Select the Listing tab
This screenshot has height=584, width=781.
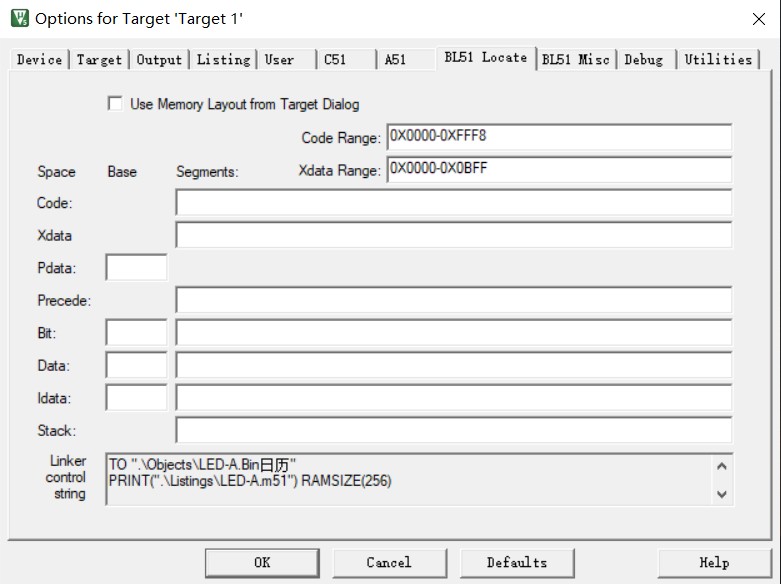tap(223, 60)
